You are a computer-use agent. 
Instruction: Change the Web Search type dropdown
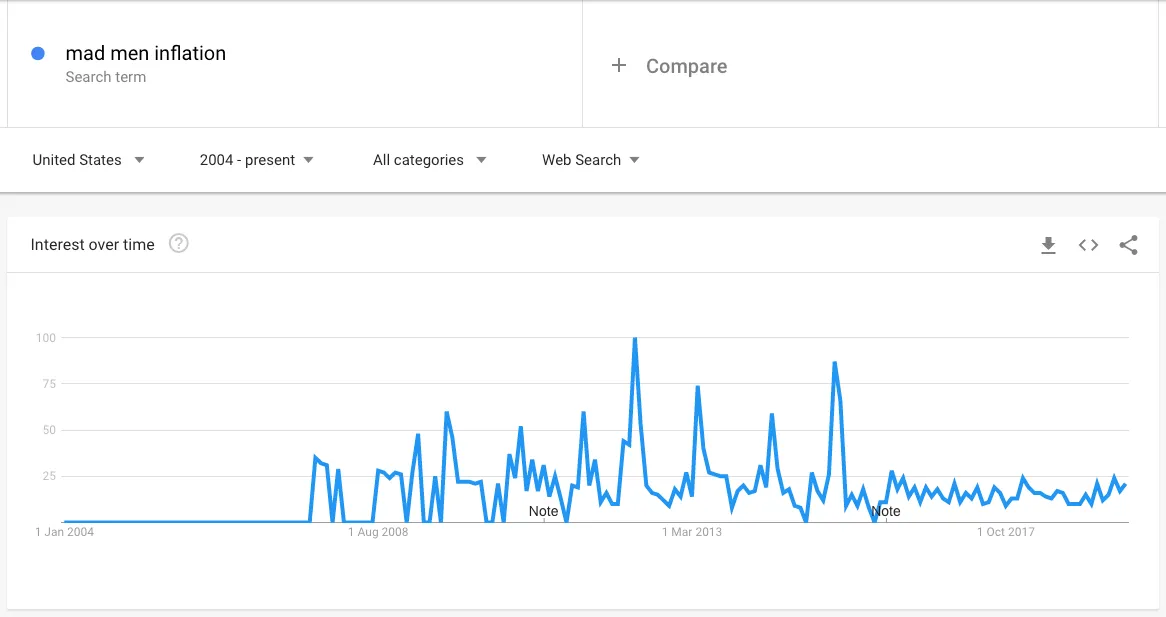tap(590, 160)
